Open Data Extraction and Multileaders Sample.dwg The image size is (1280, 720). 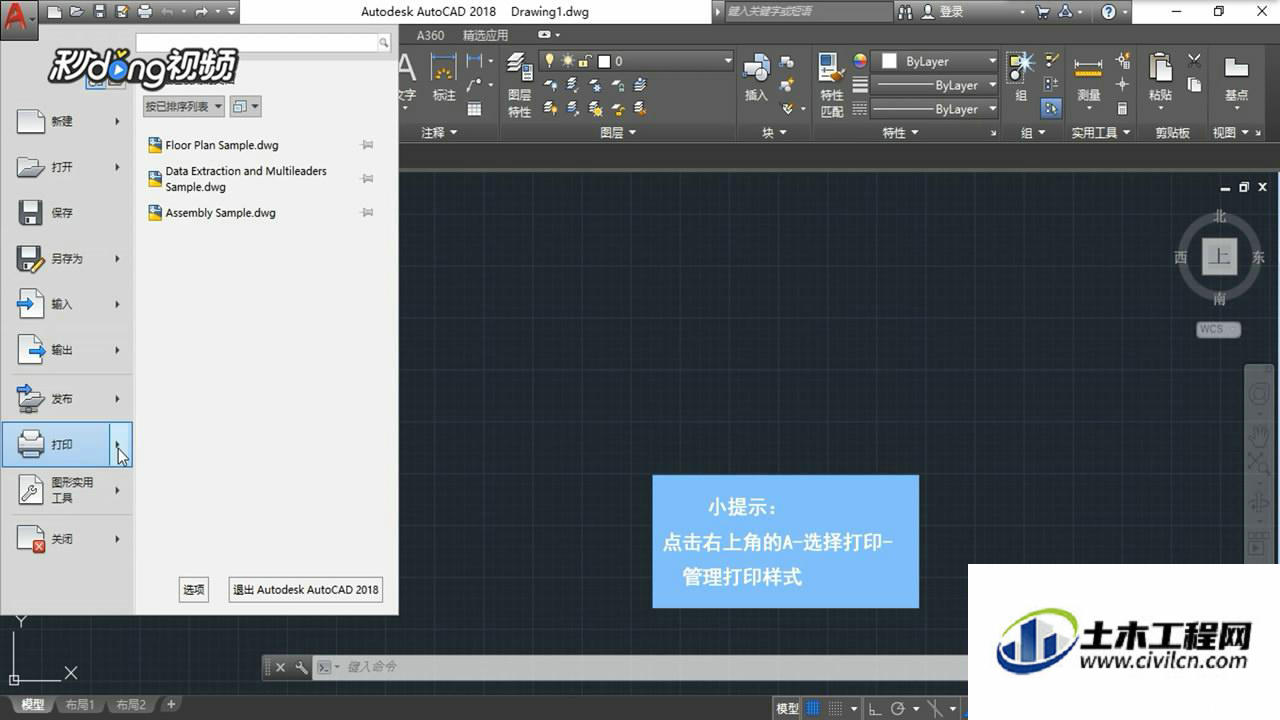coord(246,179)
